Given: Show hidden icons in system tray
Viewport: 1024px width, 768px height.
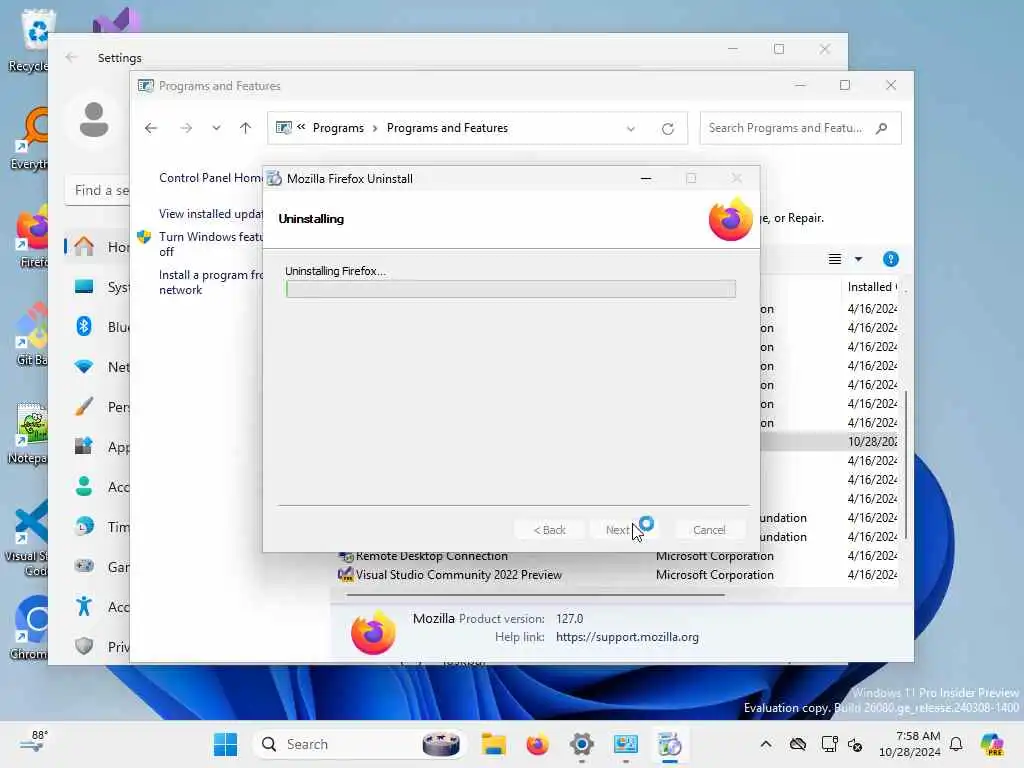Looking at the screenshot, I should [x=766, y=744].
